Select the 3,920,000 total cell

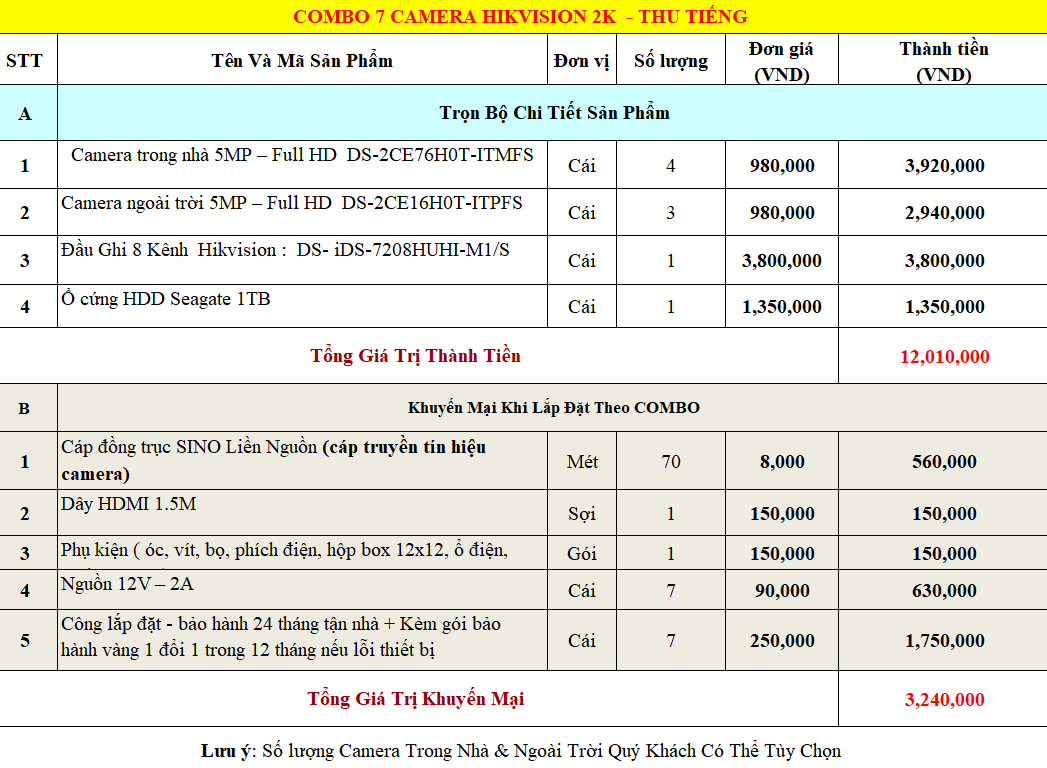tap(944, 166)
